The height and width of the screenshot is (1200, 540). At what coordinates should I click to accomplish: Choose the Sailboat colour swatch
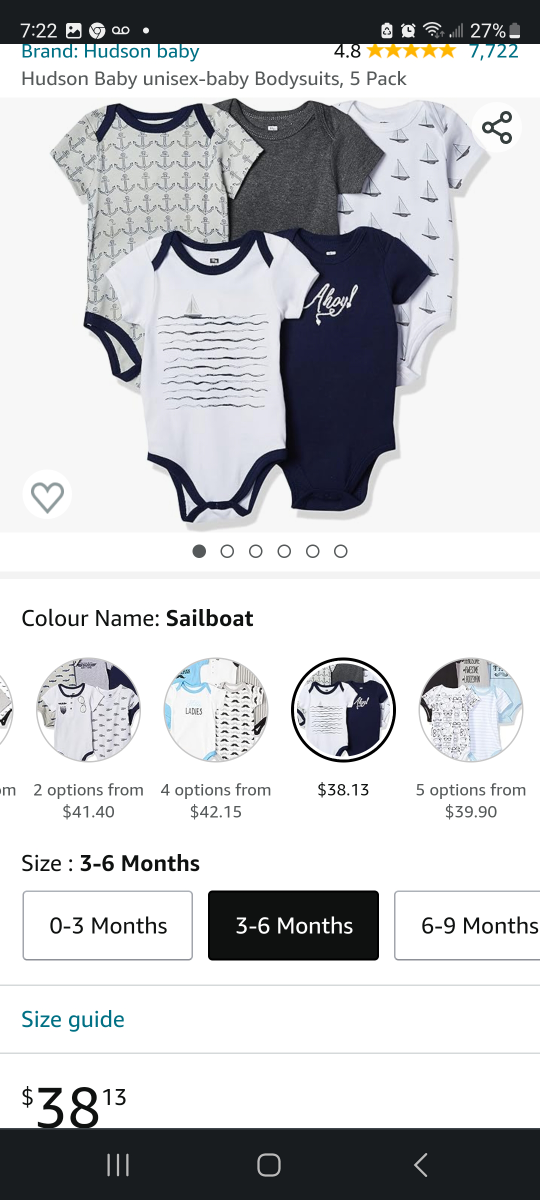344,710
